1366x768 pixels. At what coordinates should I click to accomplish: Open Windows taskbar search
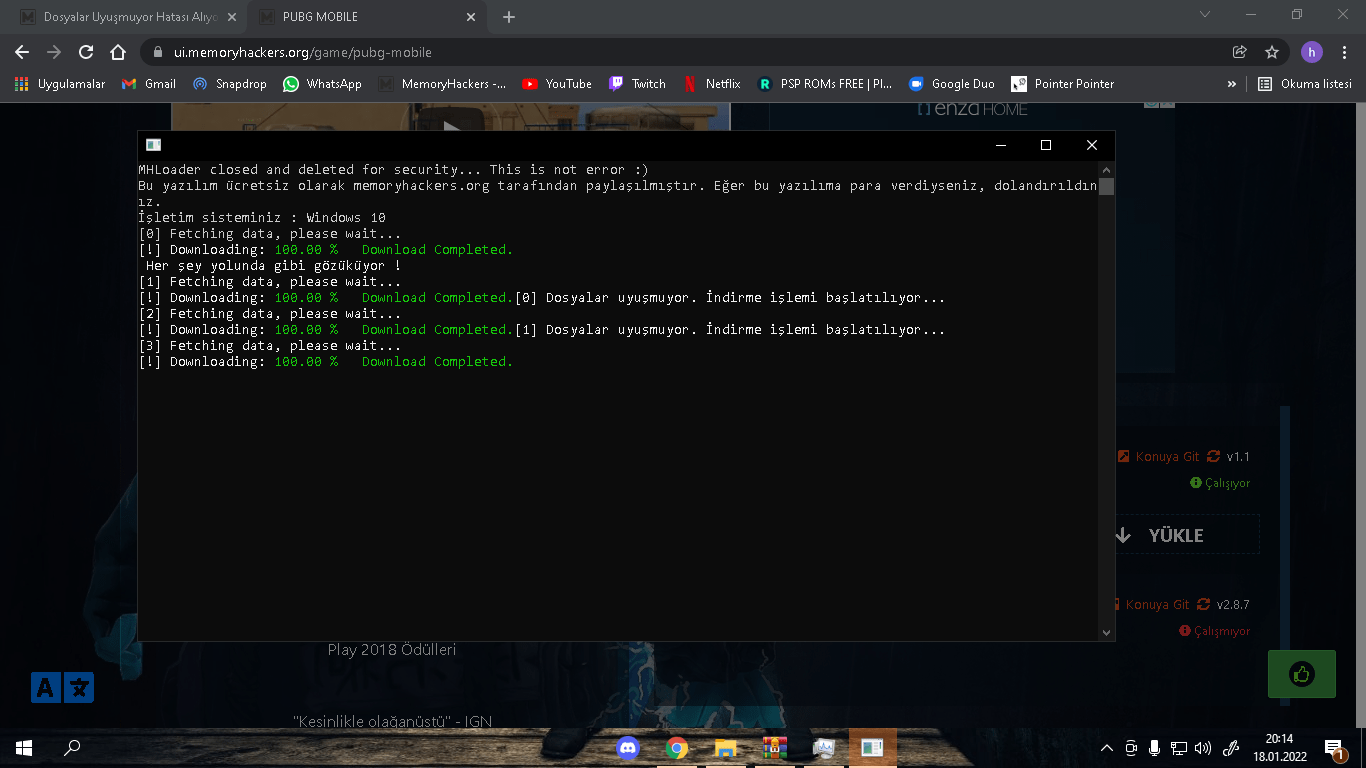72,747
